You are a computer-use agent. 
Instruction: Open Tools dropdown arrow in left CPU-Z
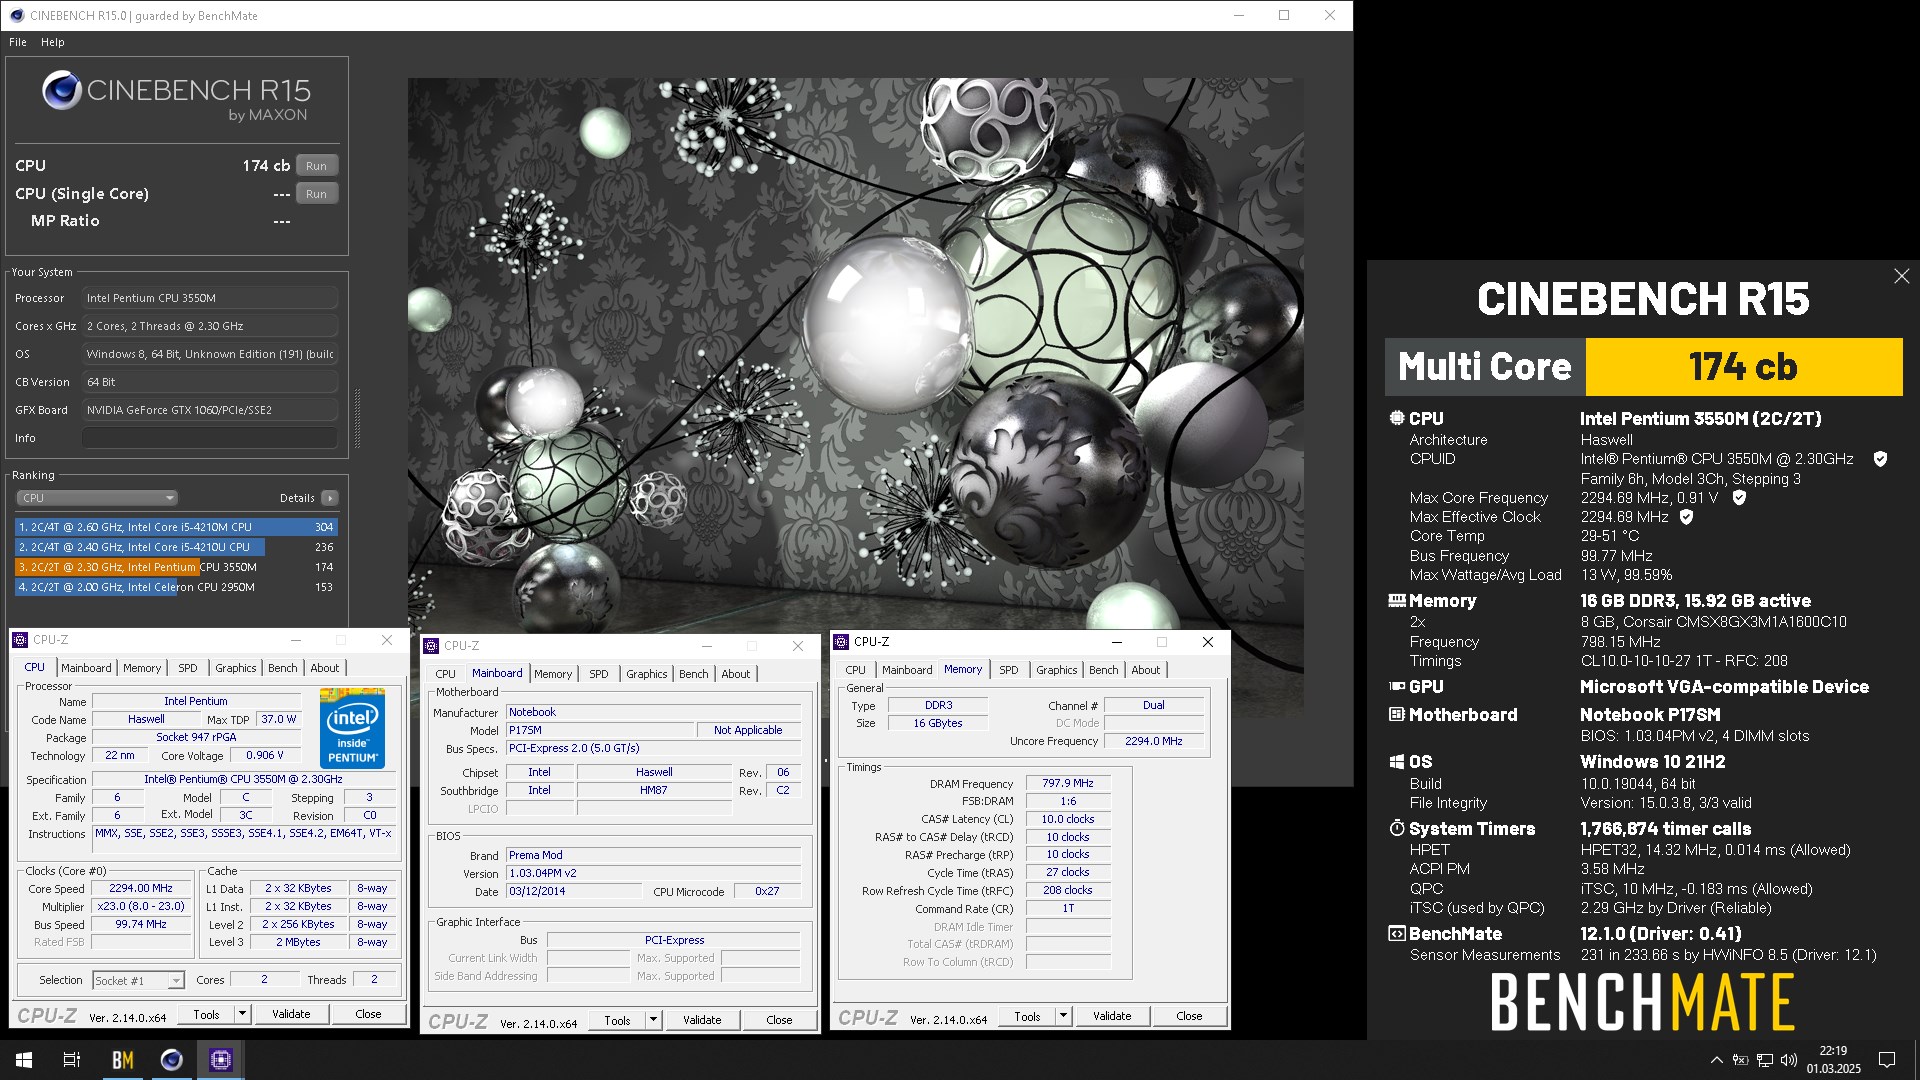242,1014
